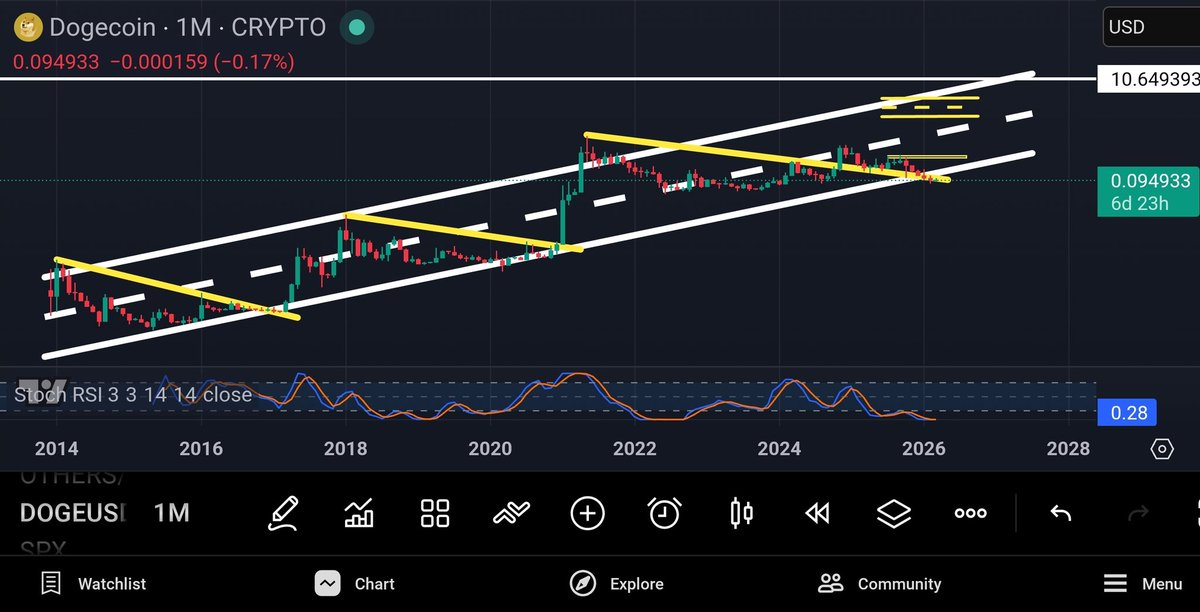Viewport: 1200px width, 612px height.
Task: Change chart type via candlestick icon
Action: pyautogui.click(x=740, y=512)
